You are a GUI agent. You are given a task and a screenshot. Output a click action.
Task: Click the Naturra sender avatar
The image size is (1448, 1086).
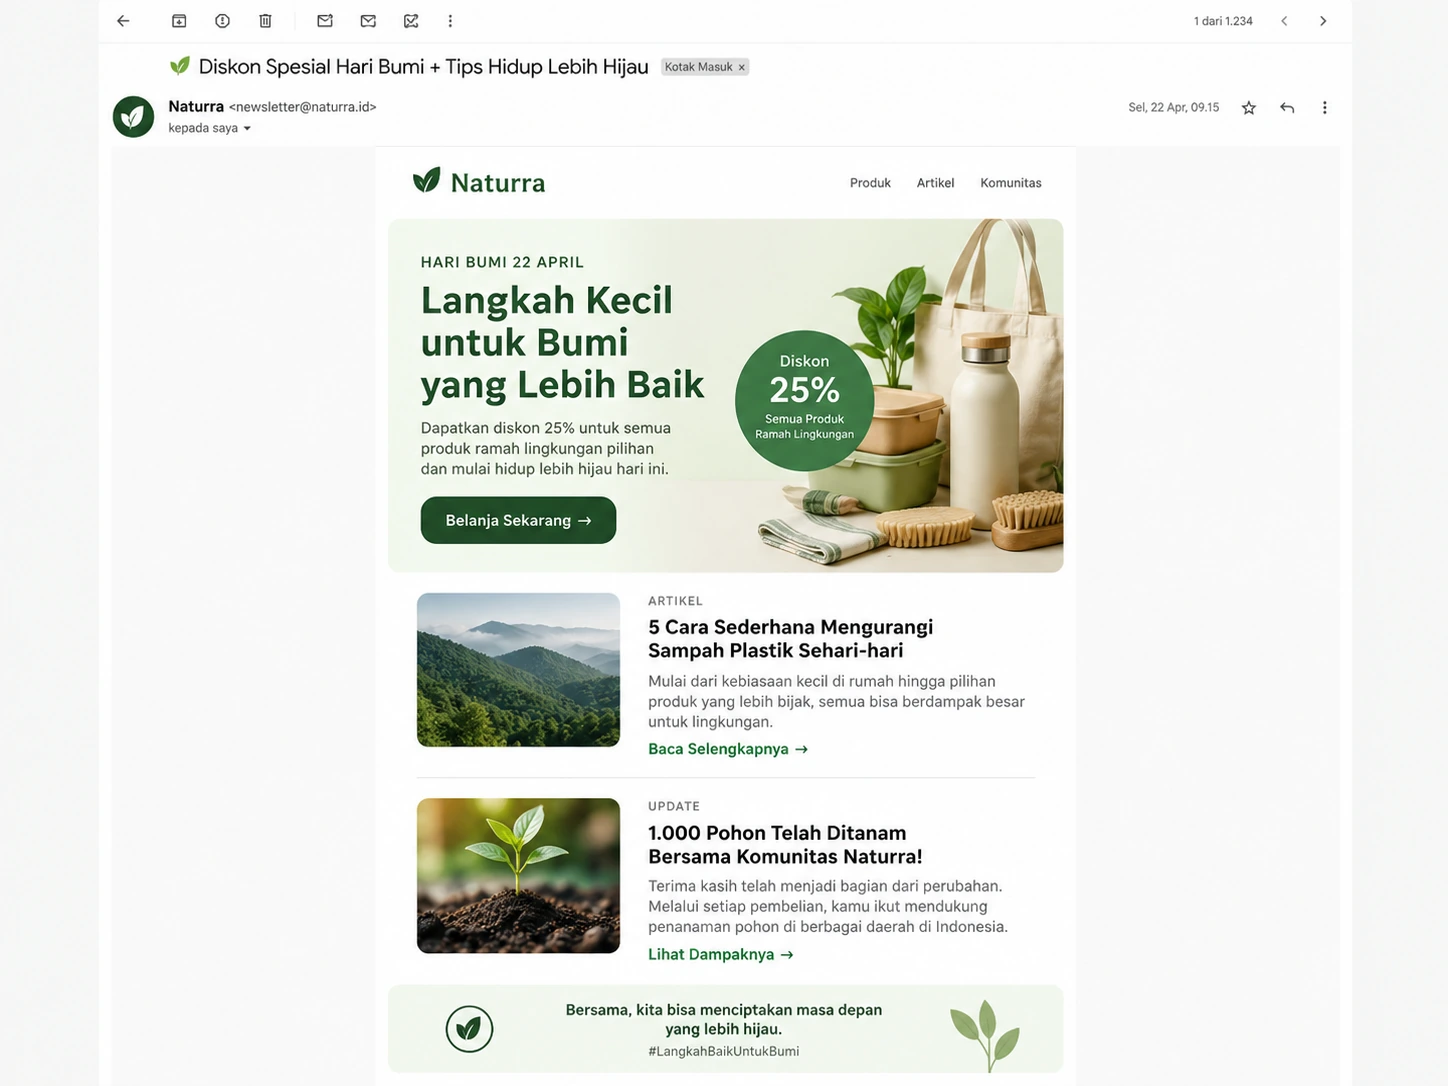133,117
